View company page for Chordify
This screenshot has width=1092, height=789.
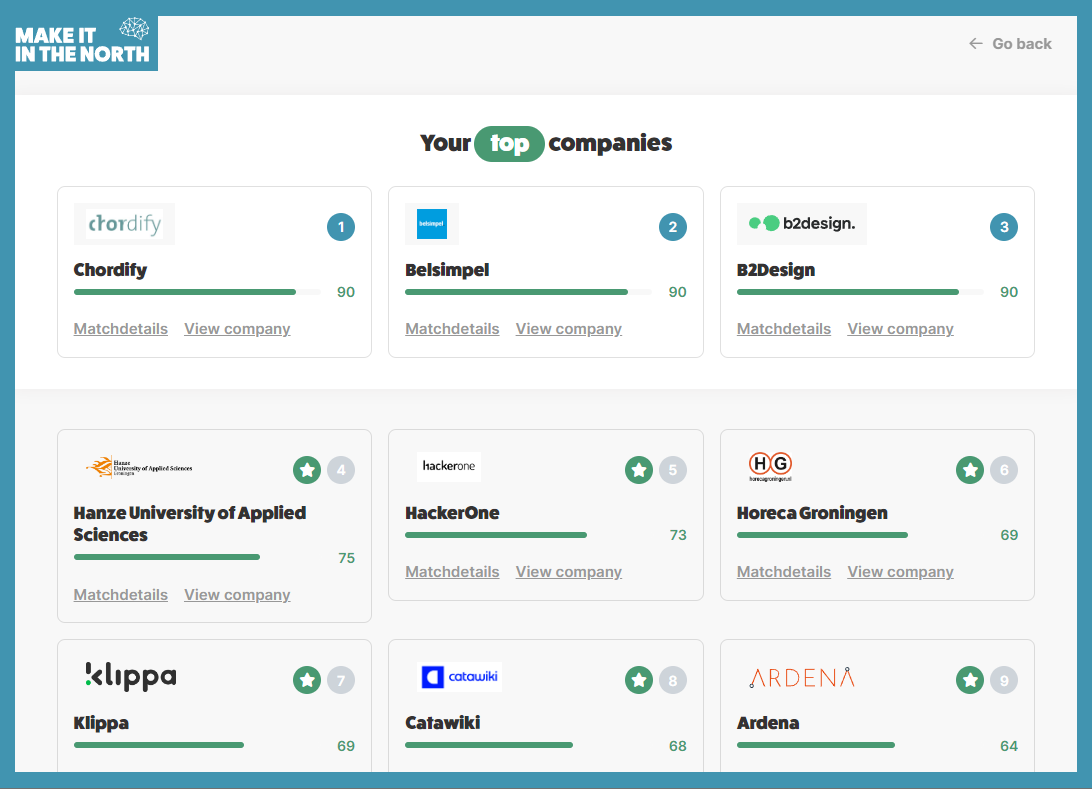tap(237, 329)
